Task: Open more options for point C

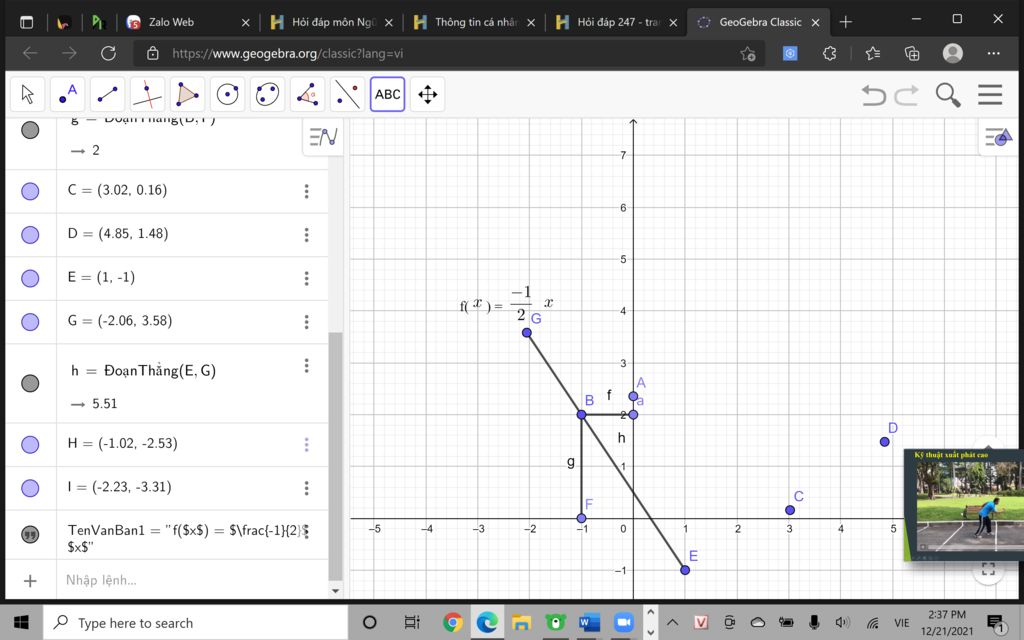Action: tap(306, 191)
